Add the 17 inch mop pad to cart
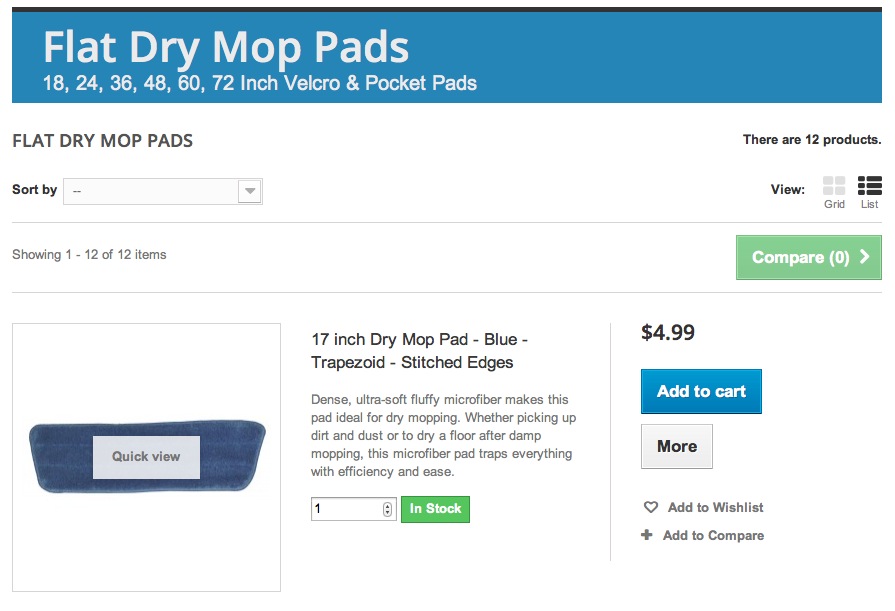The height and width of the screenshot is (611, 895). coord(701,392)
